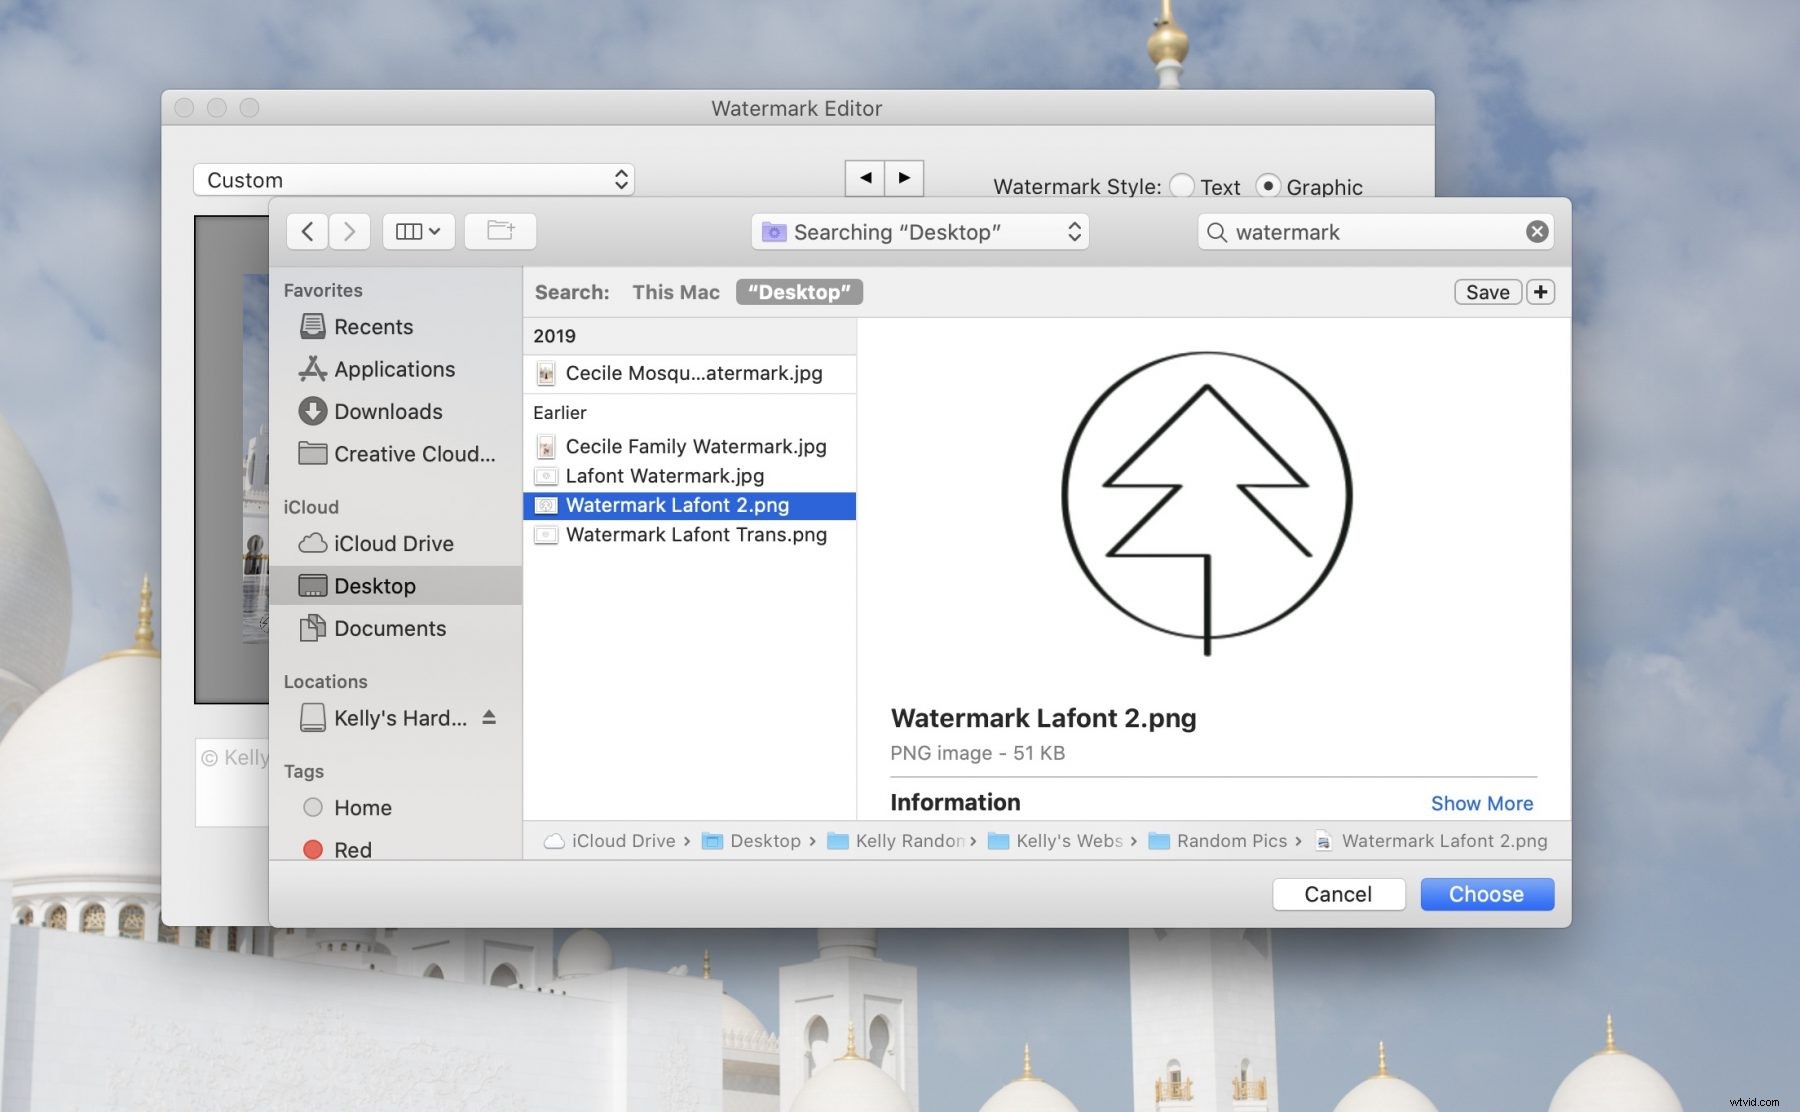Image resolution: width=1800 pixels, height=1112 pixels.
Task: Select Watermark Lafont Trans.png file
Action: coord(696,534)
